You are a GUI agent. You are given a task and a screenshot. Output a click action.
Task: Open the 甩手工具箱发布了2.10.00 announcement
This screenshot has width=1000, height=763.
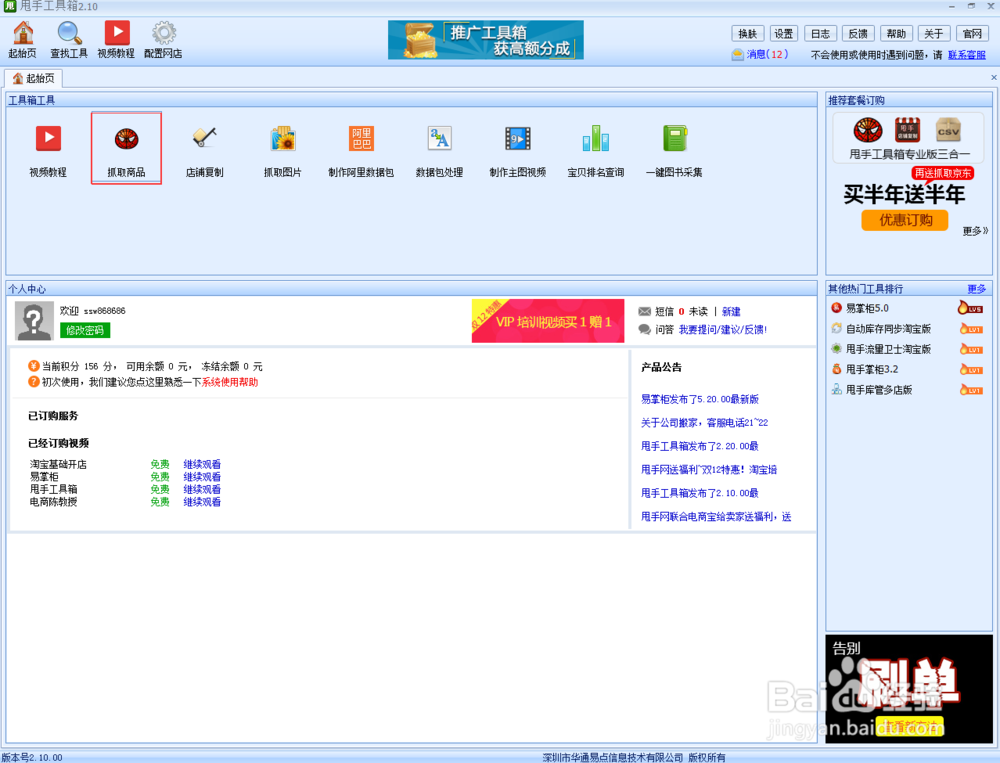click(x=700, y=493)
